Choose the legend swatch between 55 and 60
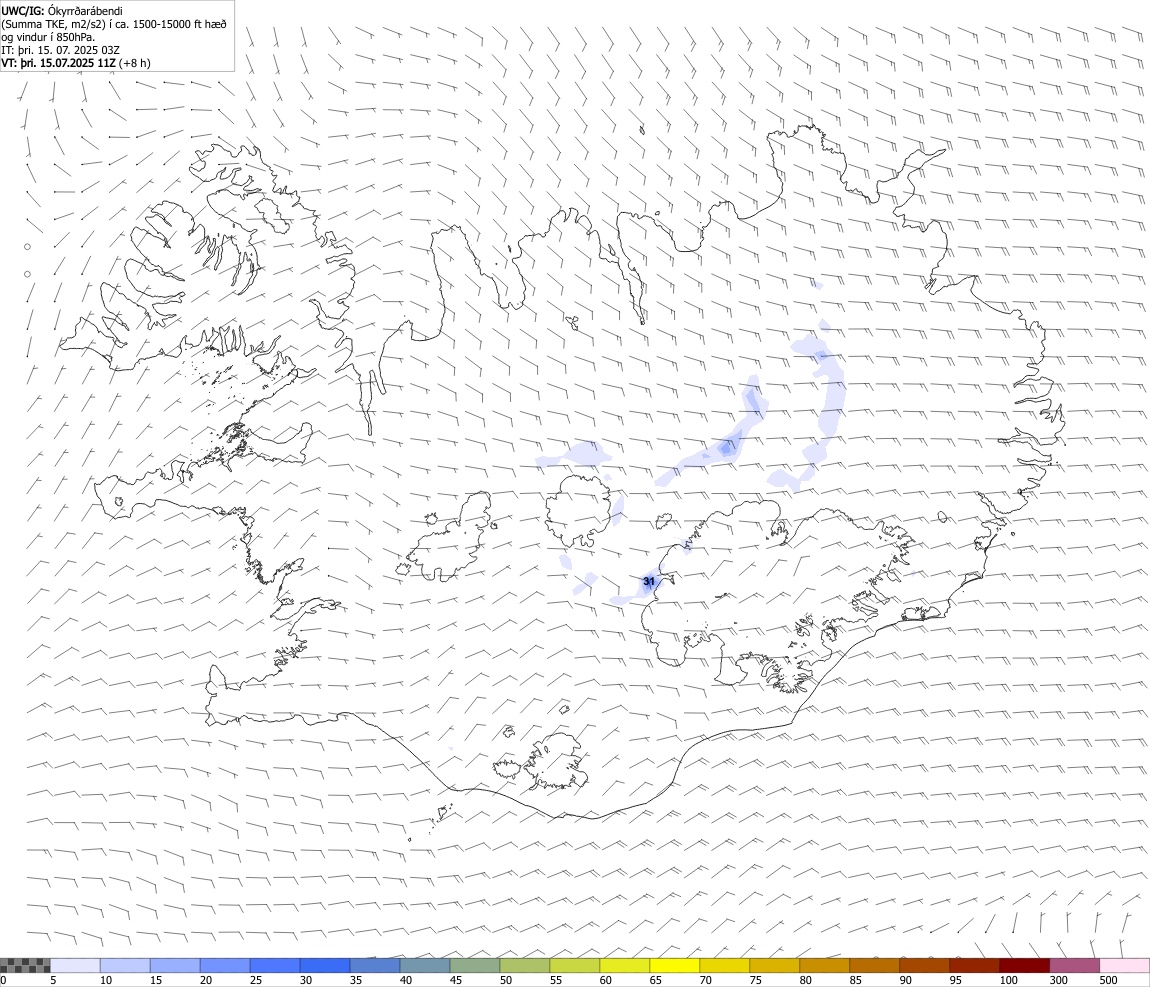 575,965
